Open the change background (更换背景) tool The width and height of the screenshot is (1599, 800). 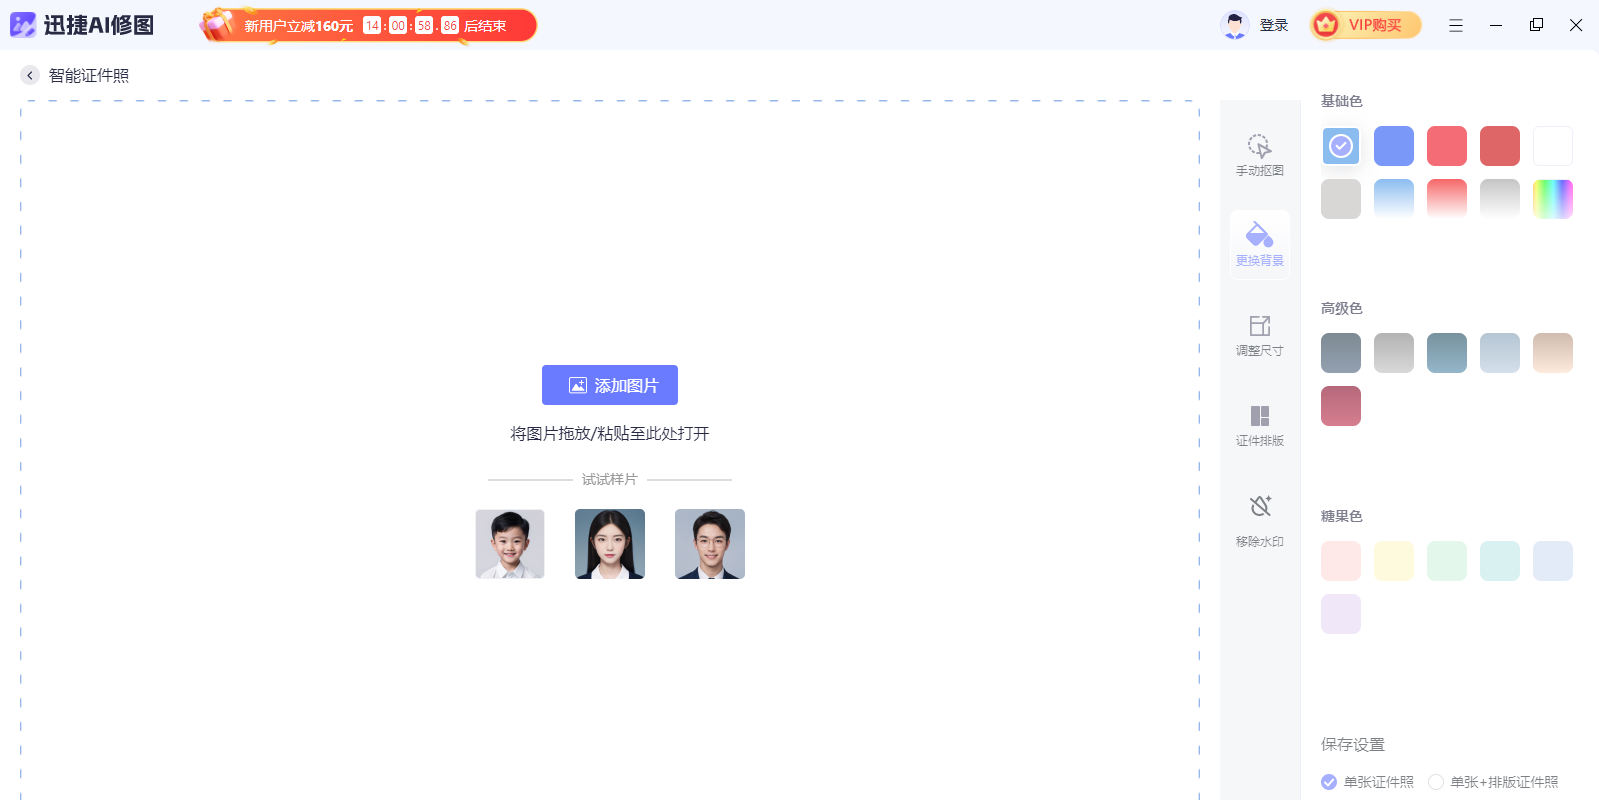tap(1259, 245)
